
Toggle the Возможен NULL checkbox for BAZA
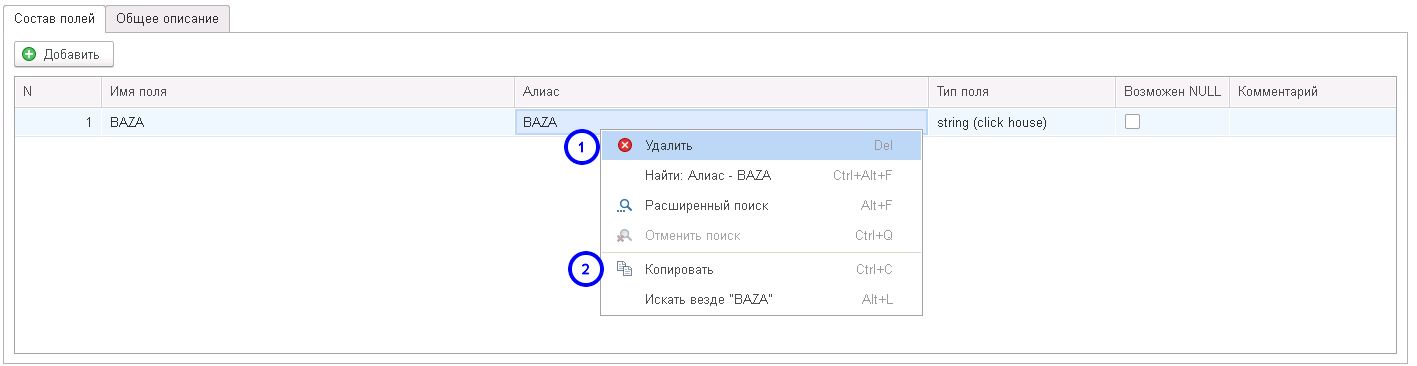tap(1133, 122)
